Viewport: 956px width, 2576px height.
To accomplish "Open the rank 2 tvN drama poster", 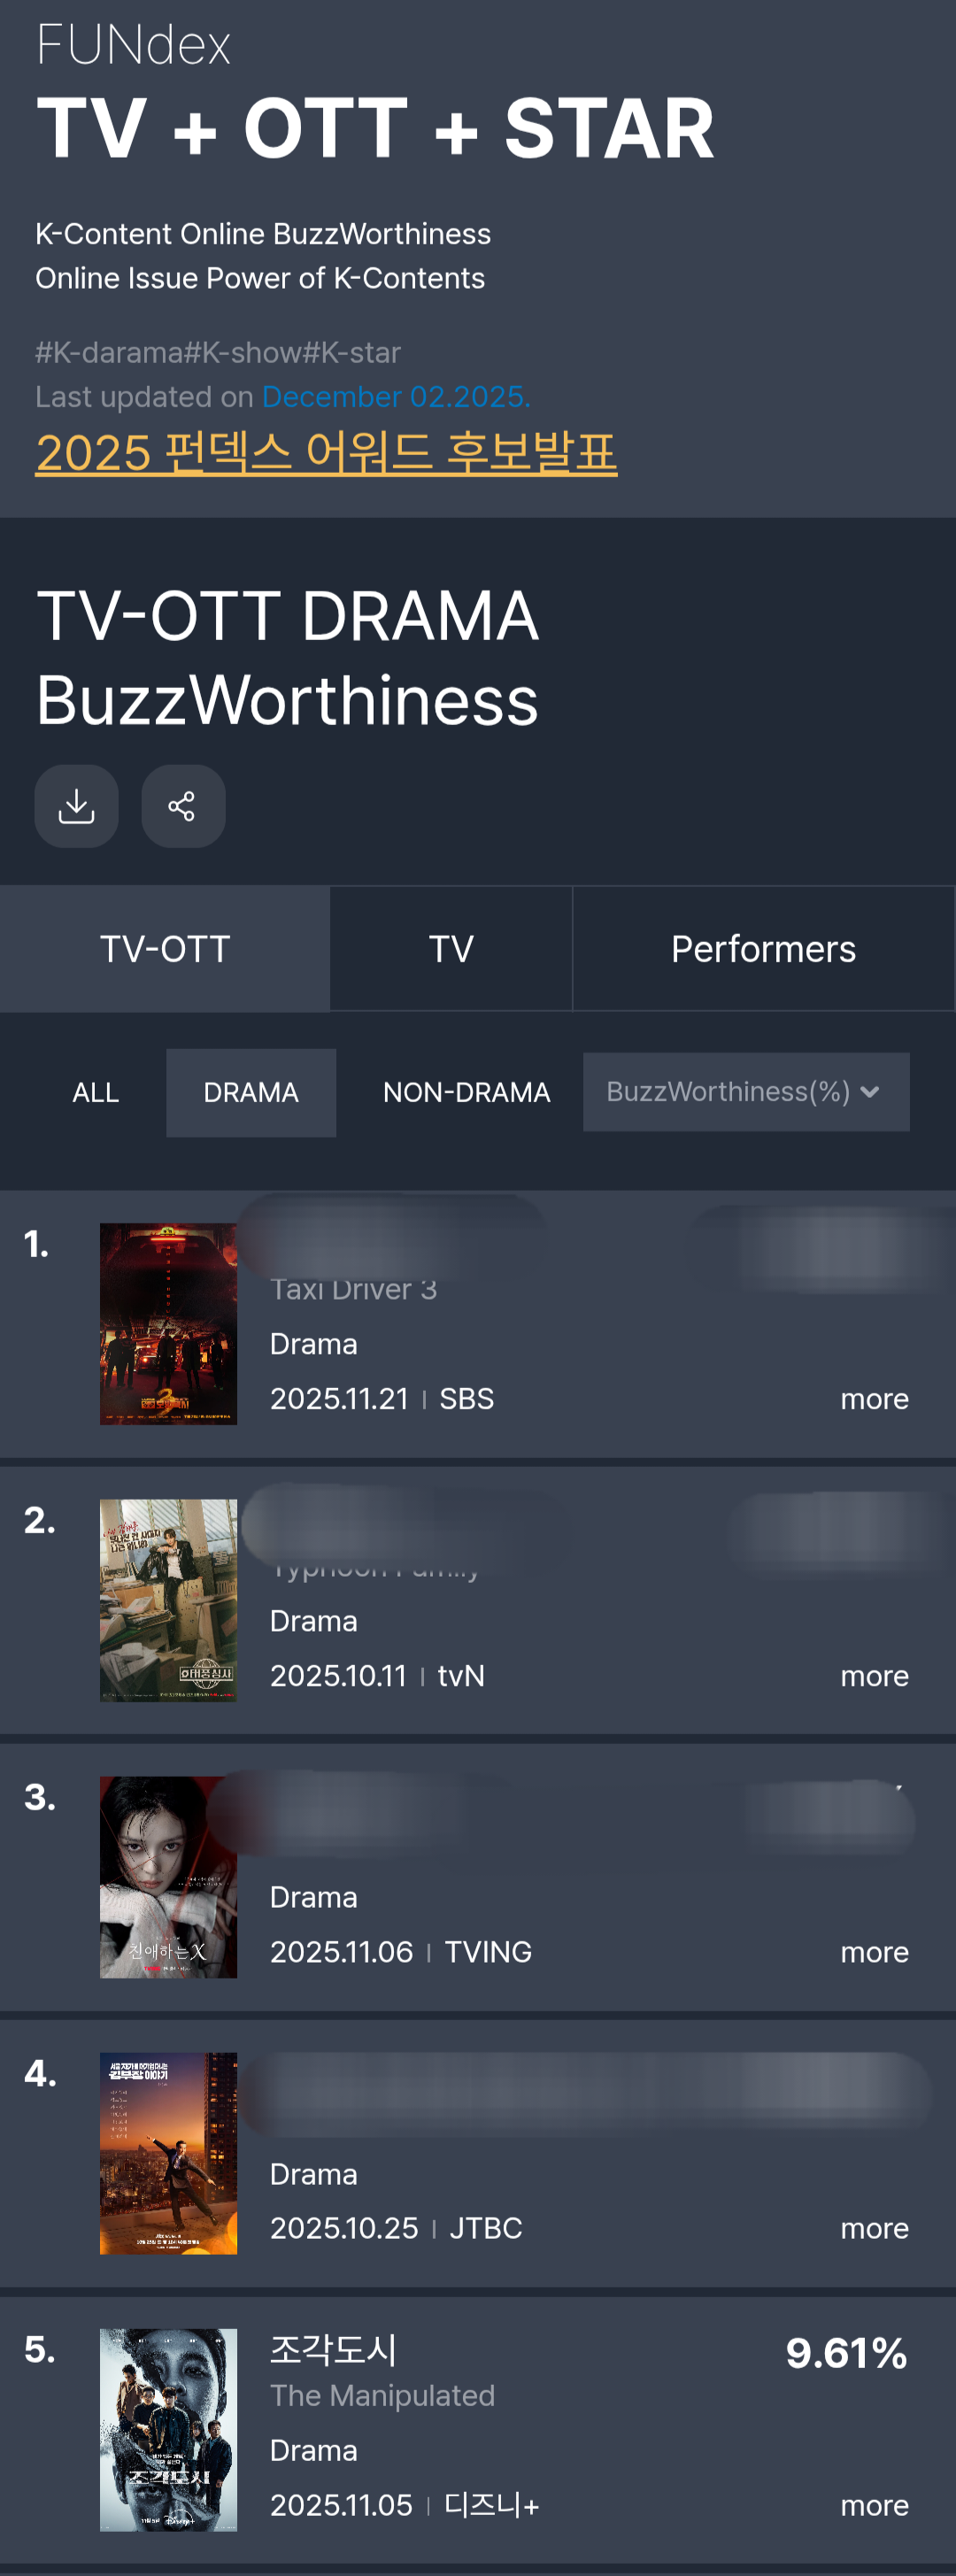I will coord(168,1600).
